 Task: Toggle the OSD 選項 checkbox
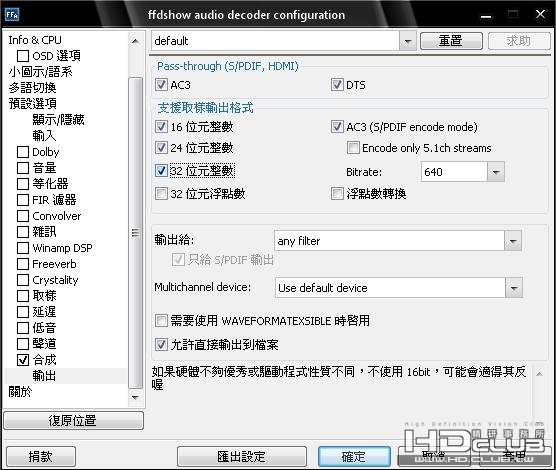click(23, 56)
